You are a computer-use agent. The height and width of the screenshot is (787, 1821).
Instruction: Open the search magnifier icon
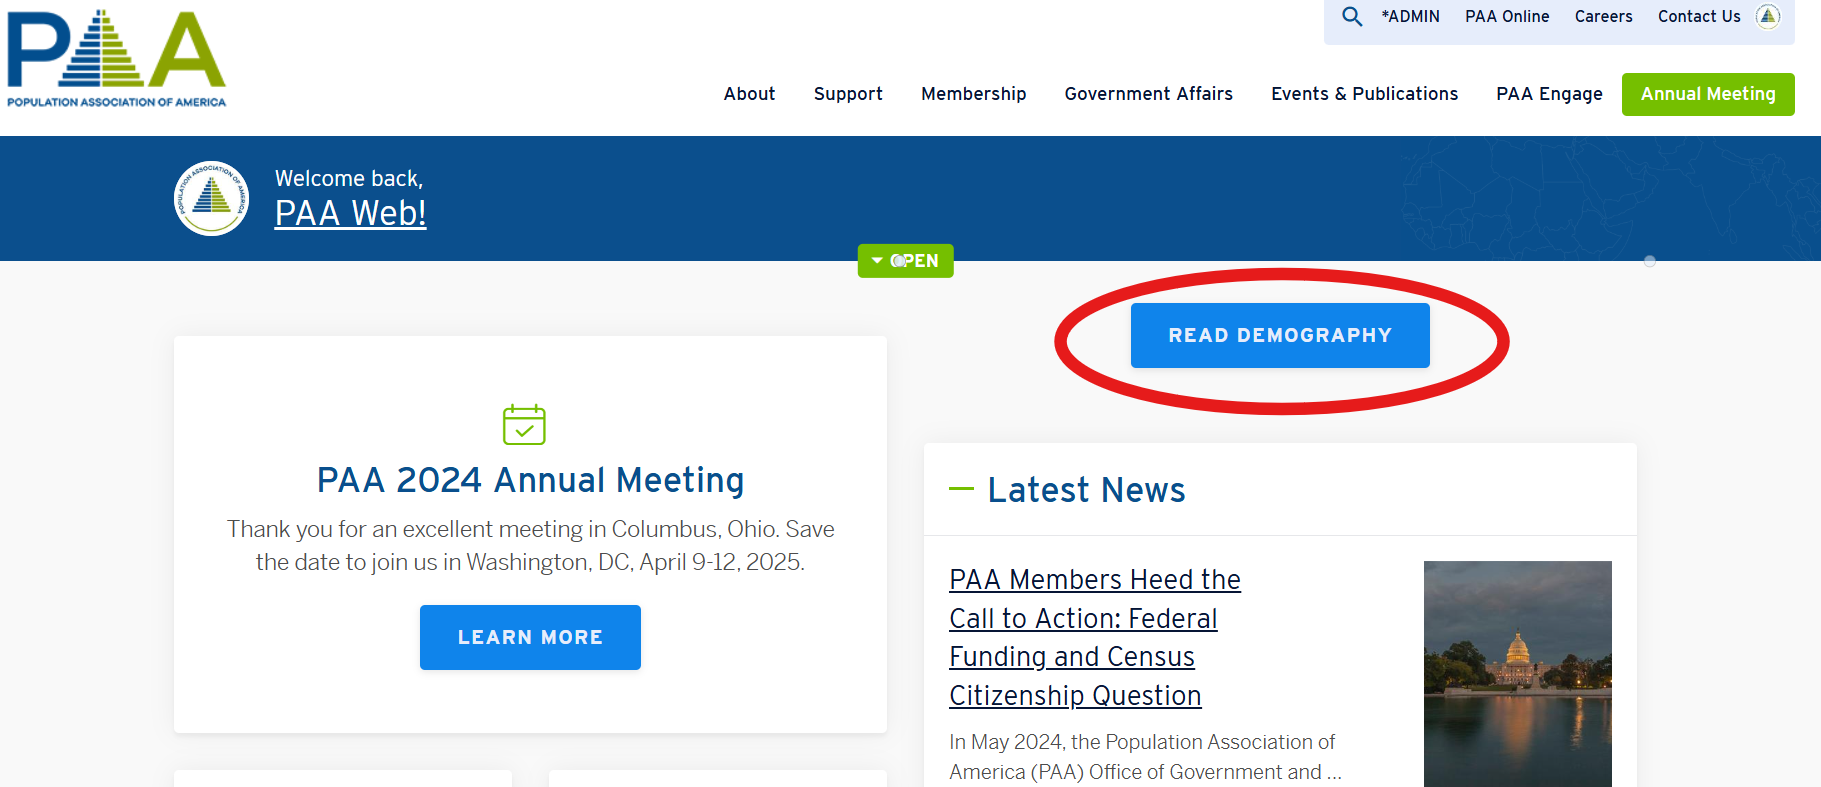coord(1352,16)
